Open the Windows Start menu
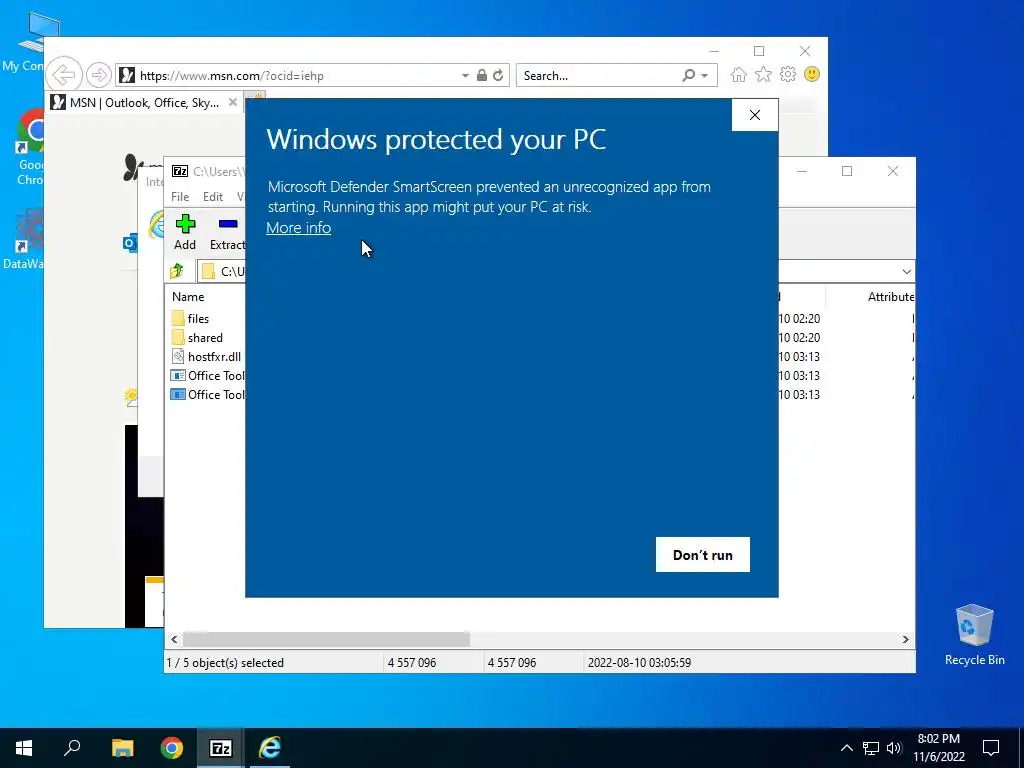The image size is (1024, 768). tap(24, 748)
